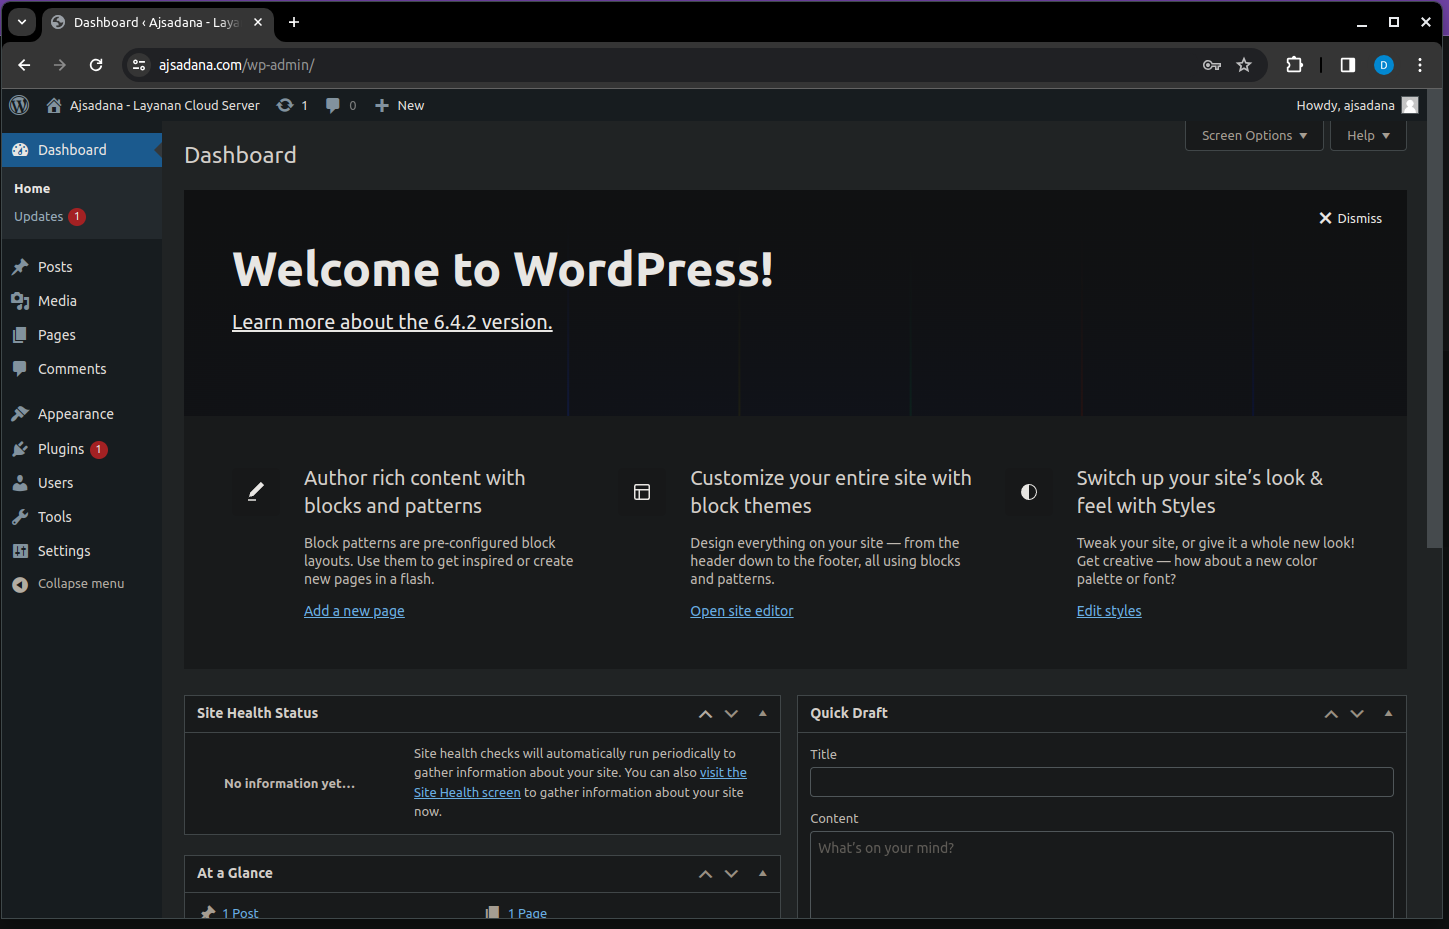The width and height of the screenshot is (1449, 929).
Task: Expand the Screen Options dropdown
Action: (1254, 136)
